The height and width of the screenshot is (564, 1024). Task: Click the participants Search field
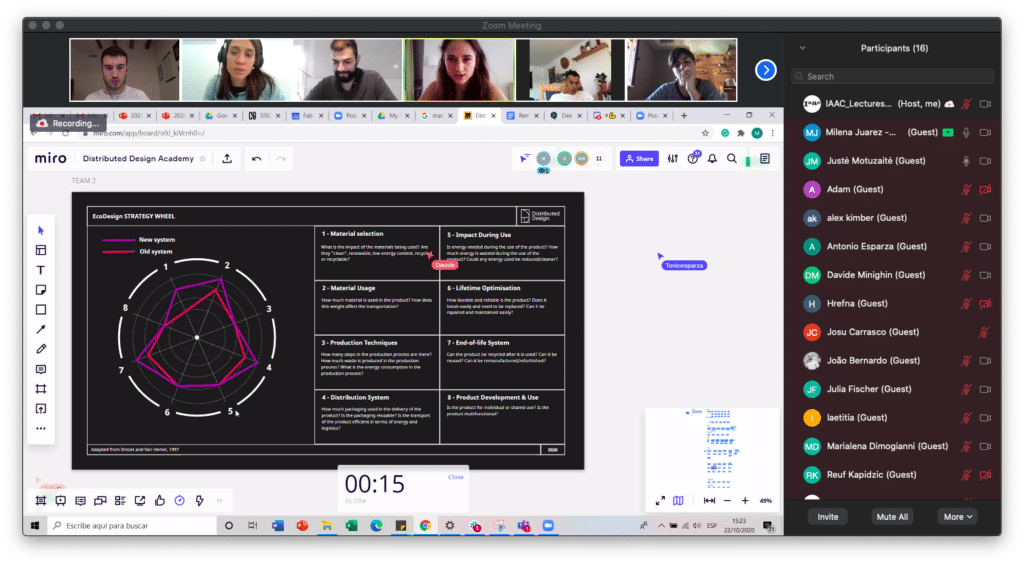(892, 76)
